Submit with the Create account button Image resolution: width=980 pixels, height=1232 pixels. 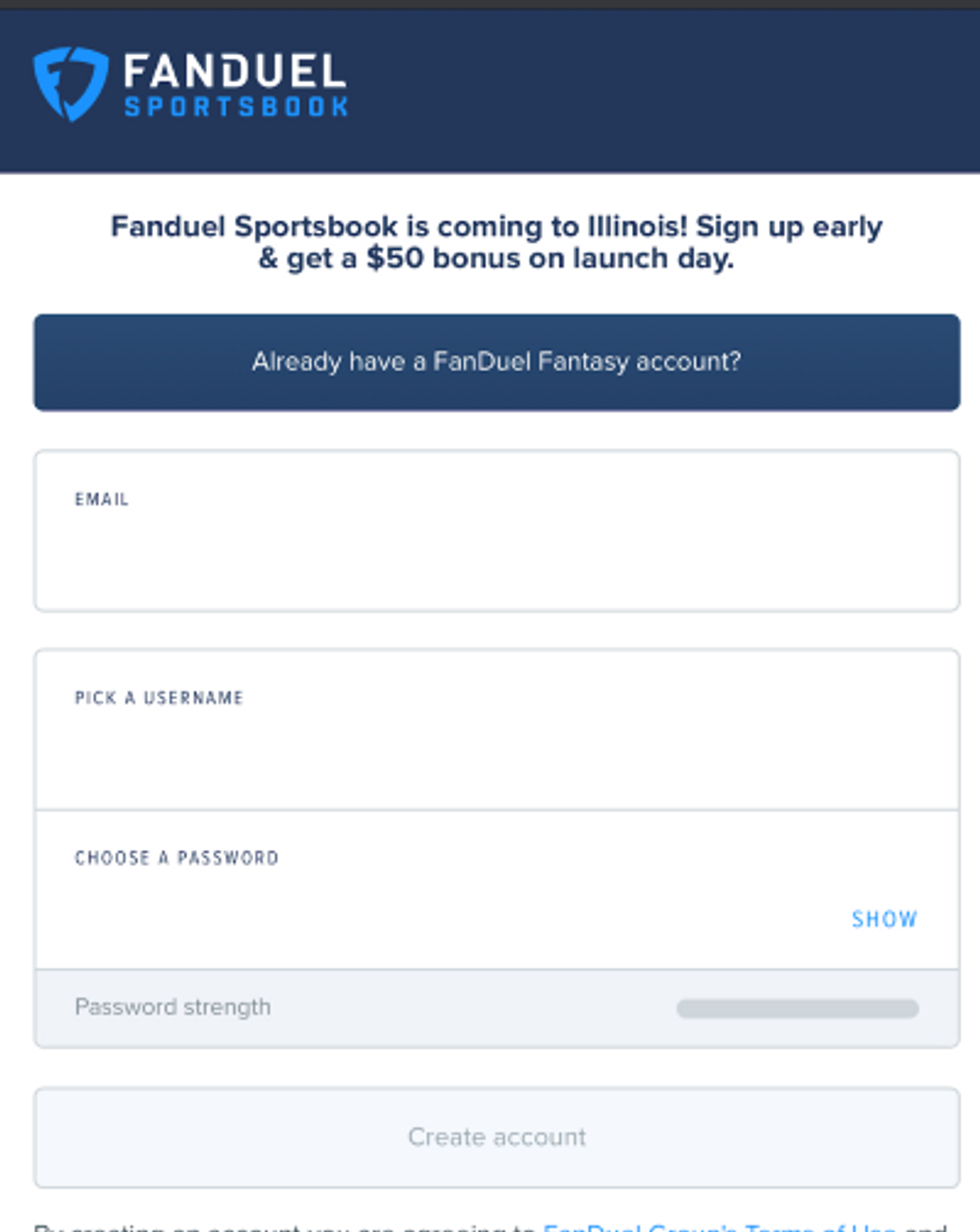497,1137
